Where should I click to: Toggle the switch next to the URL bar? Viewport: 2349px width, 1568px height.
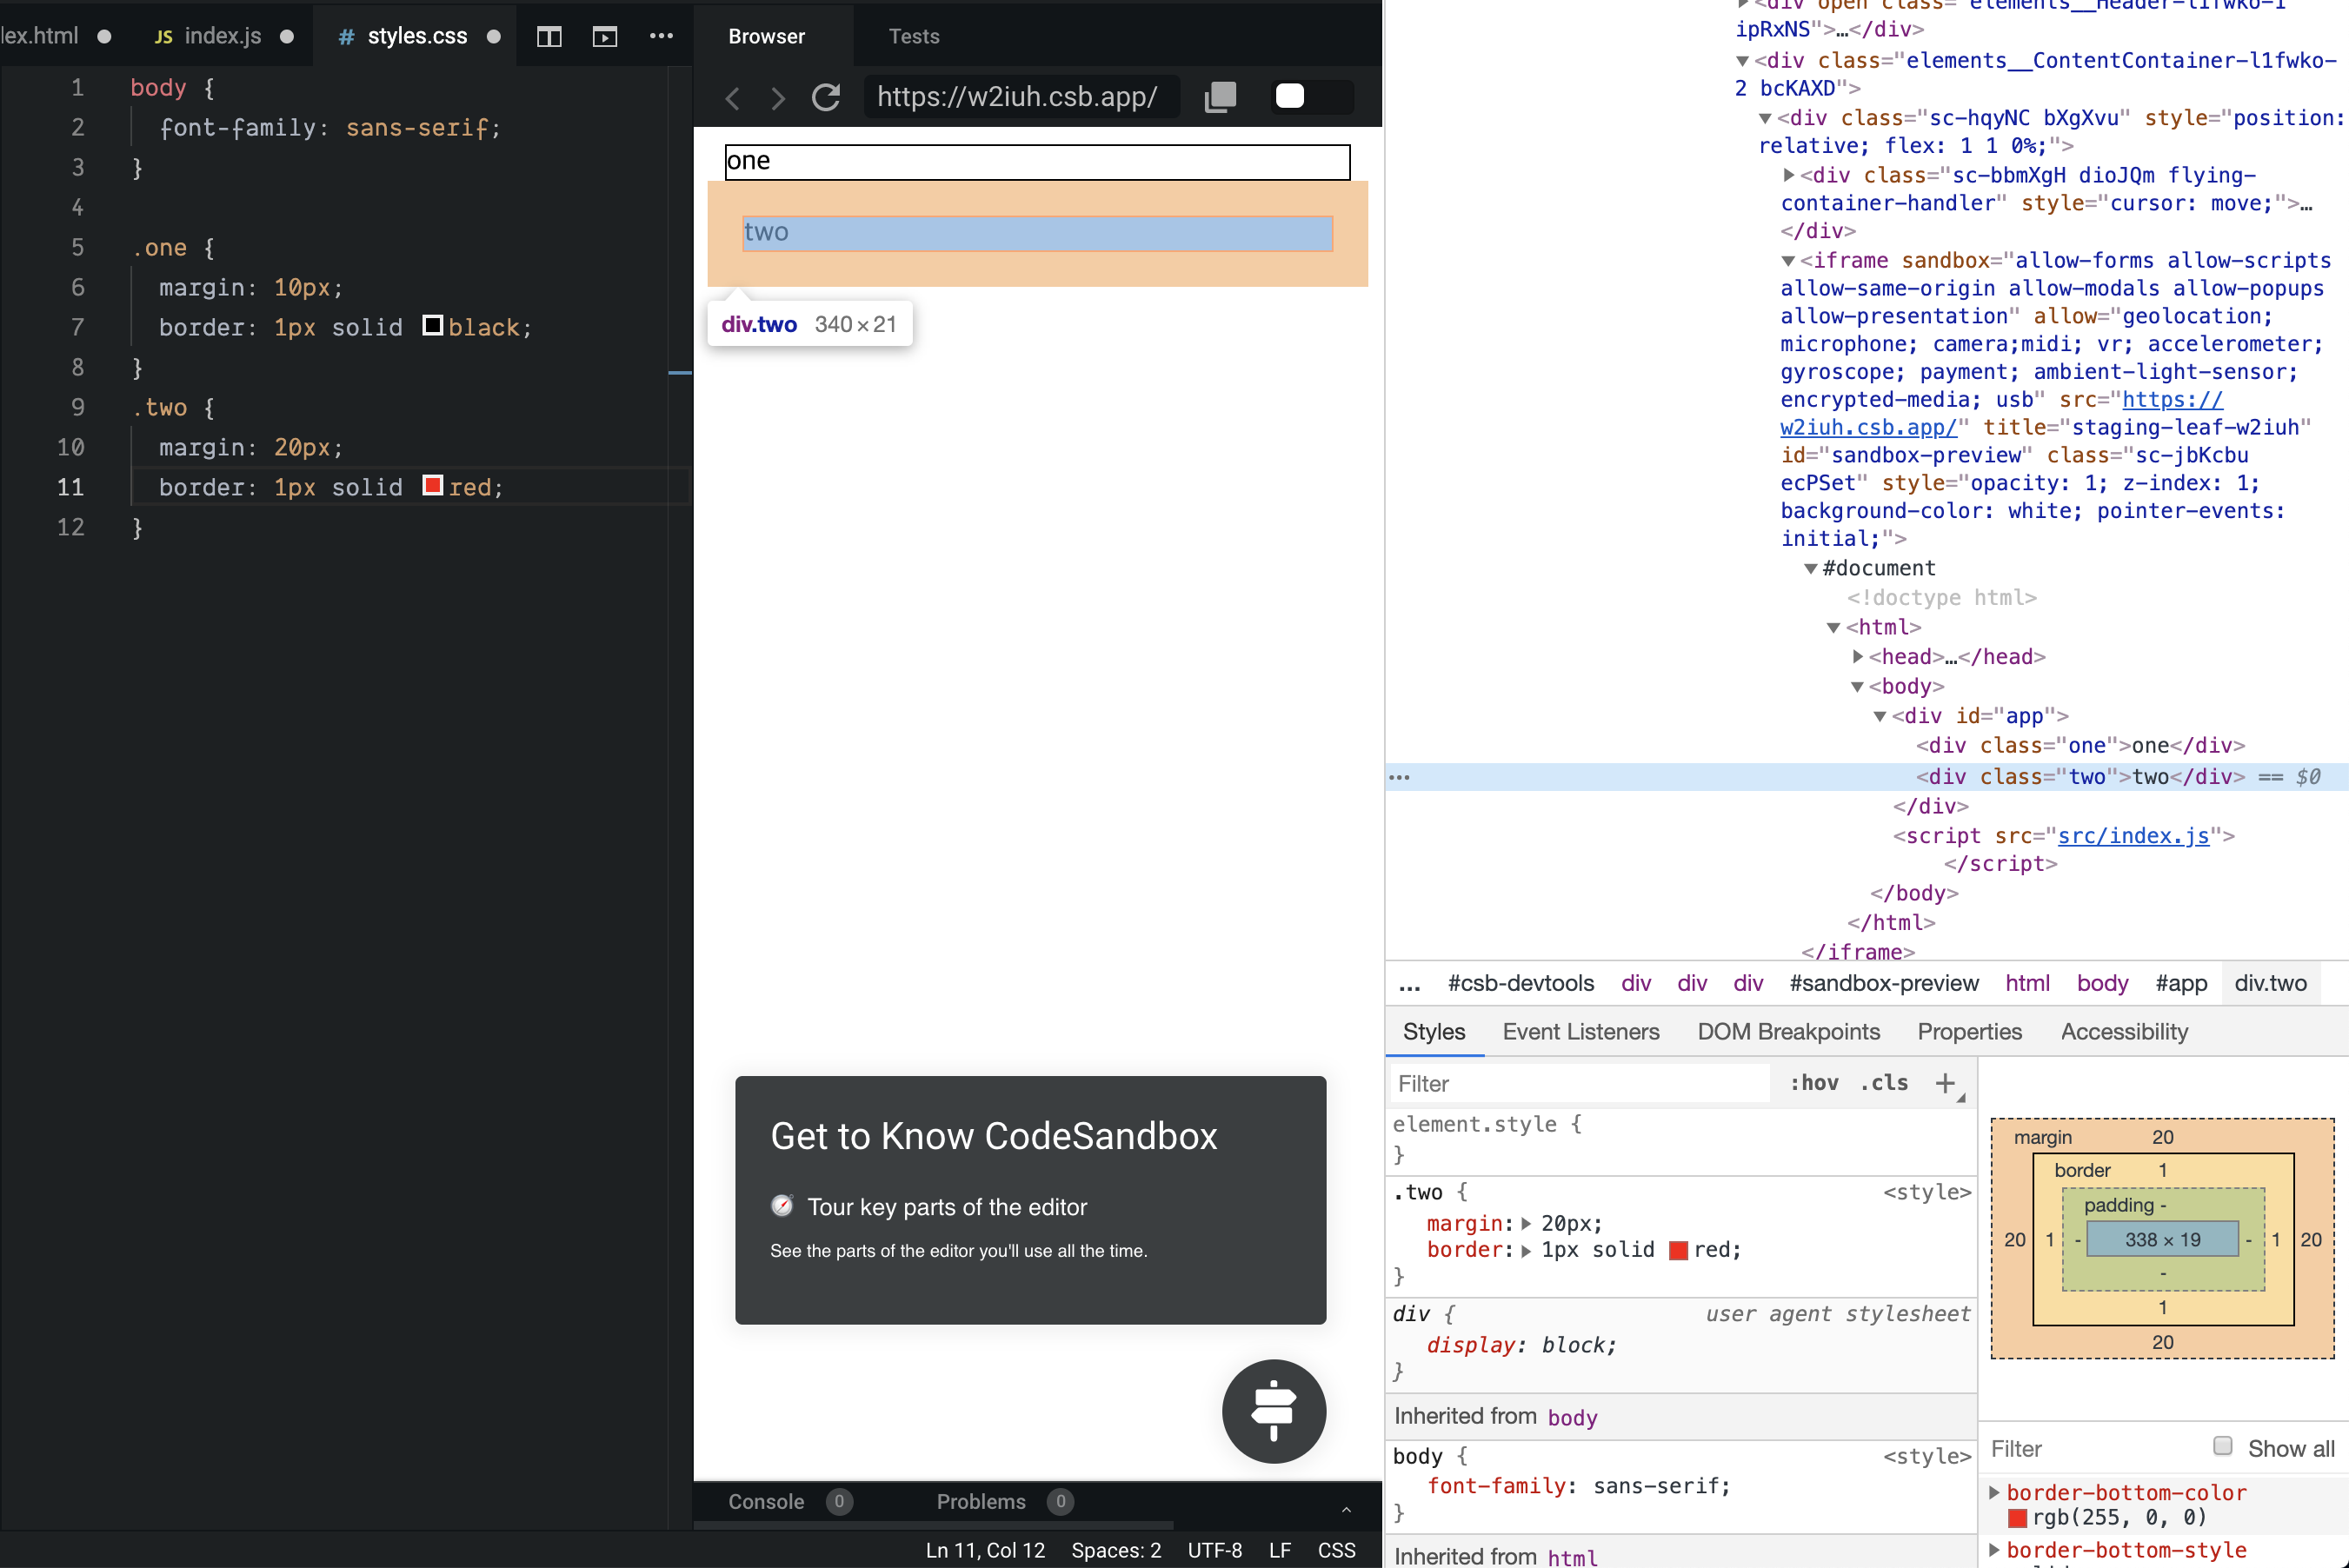(1312, 97)
